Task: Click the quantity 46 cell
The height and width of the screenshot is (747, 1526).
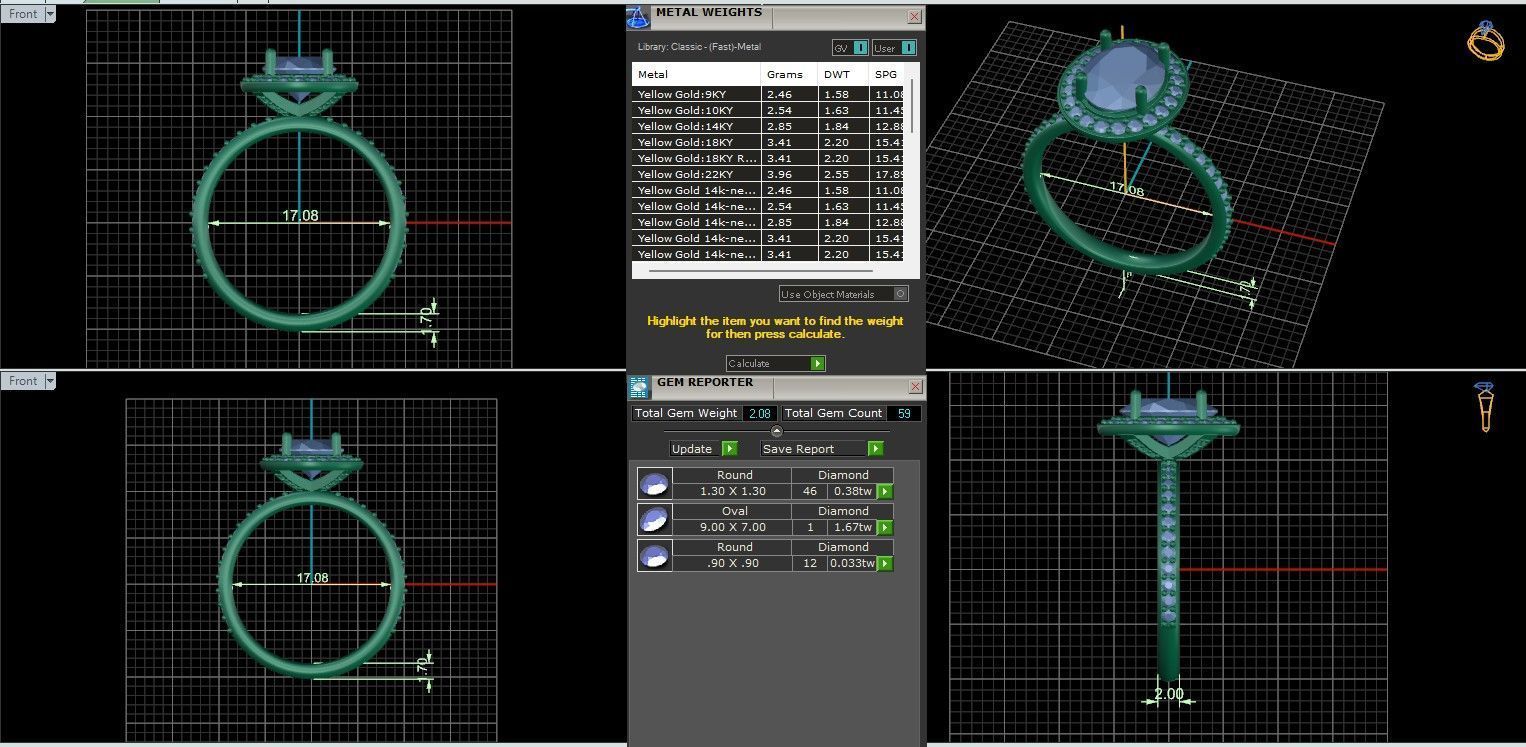Action: pos(810,492)
